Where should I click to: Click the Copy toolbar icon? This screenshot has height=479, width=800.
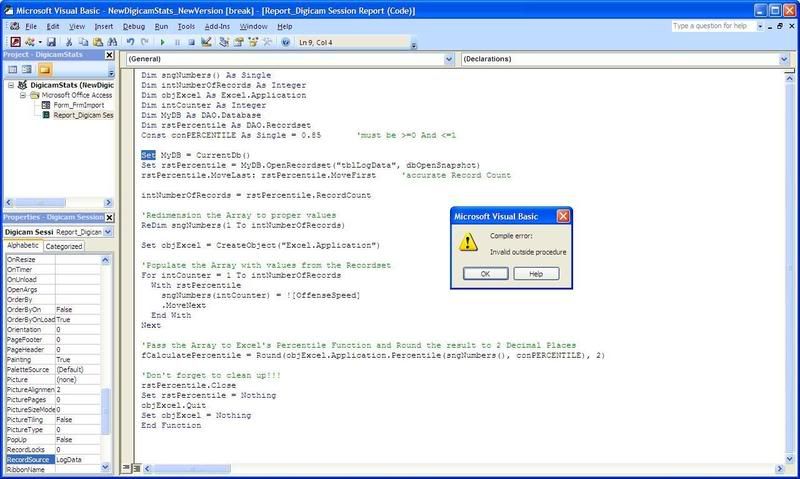(x=84, y=42)
